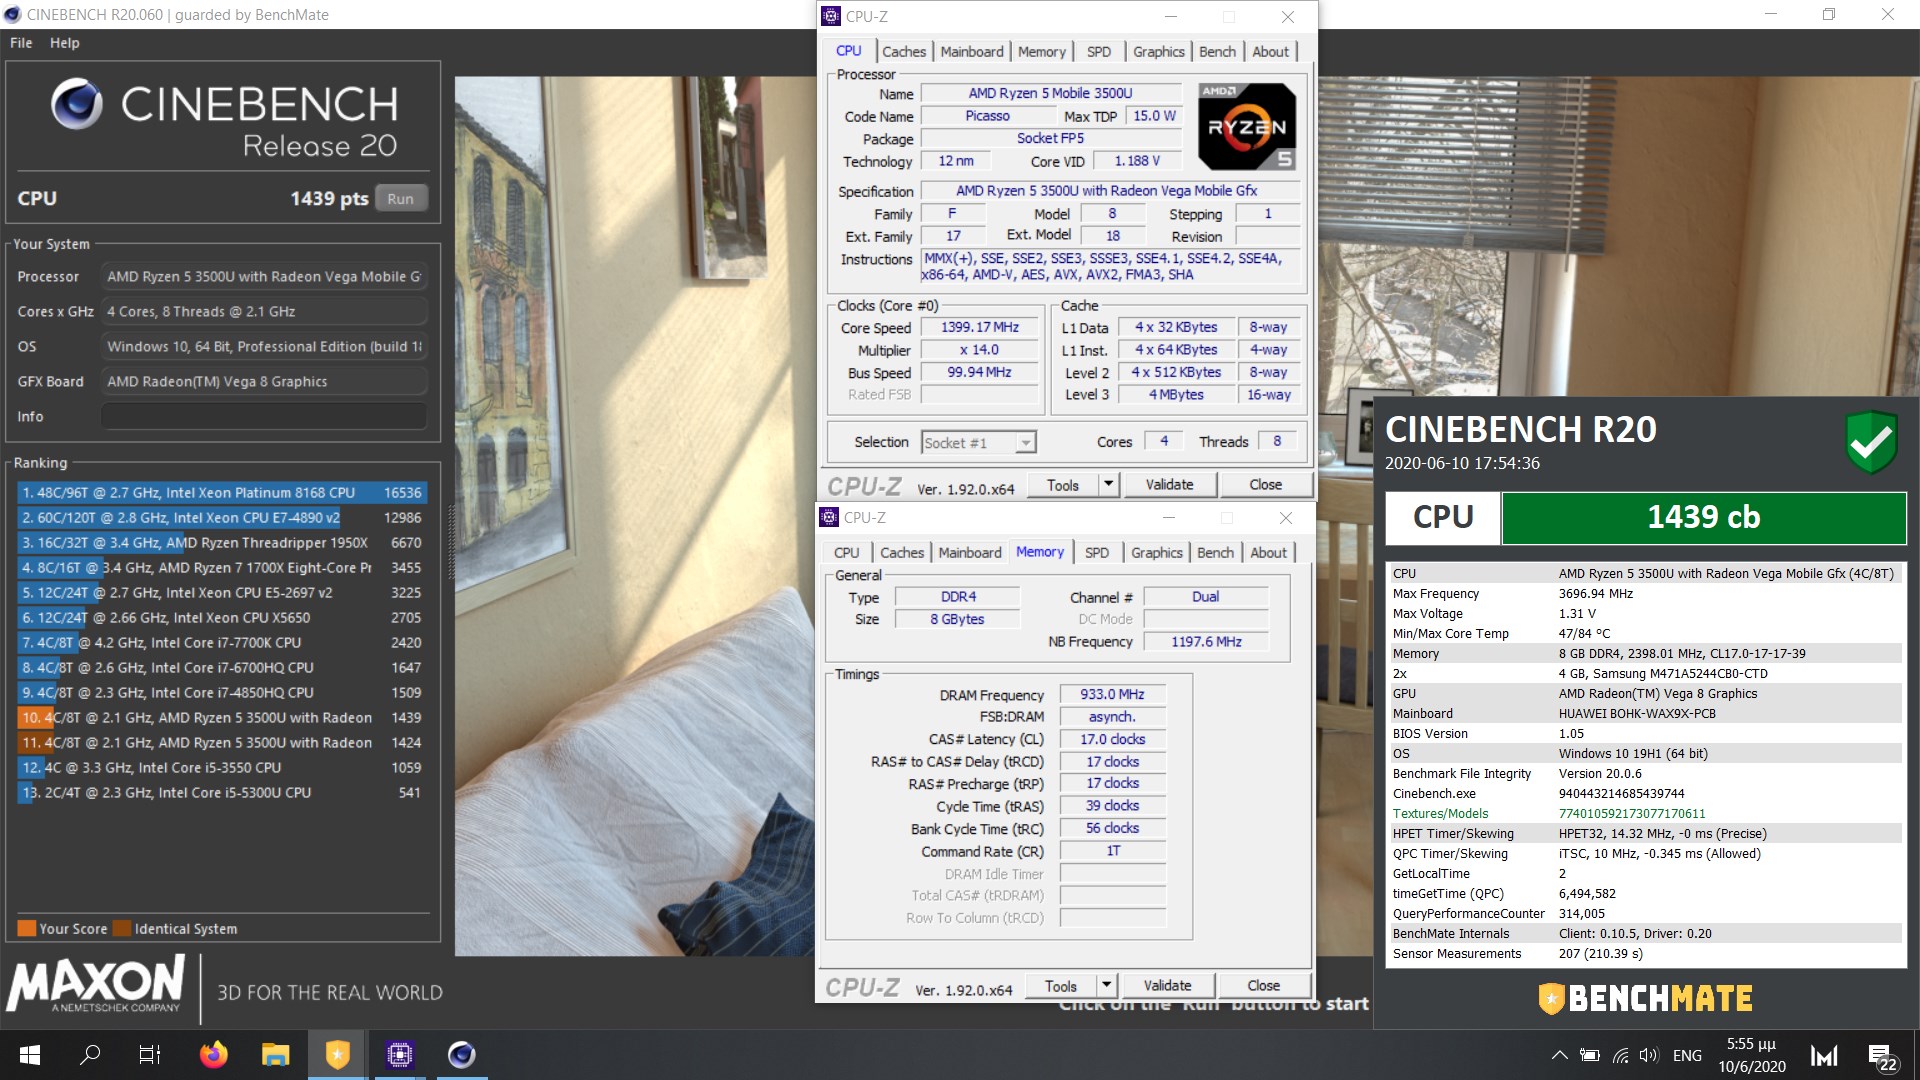Select ranking row Core i7-7700K
Image resolution: width=1920 pixels, height=1080 pixels.
click(x=222, y=642)
